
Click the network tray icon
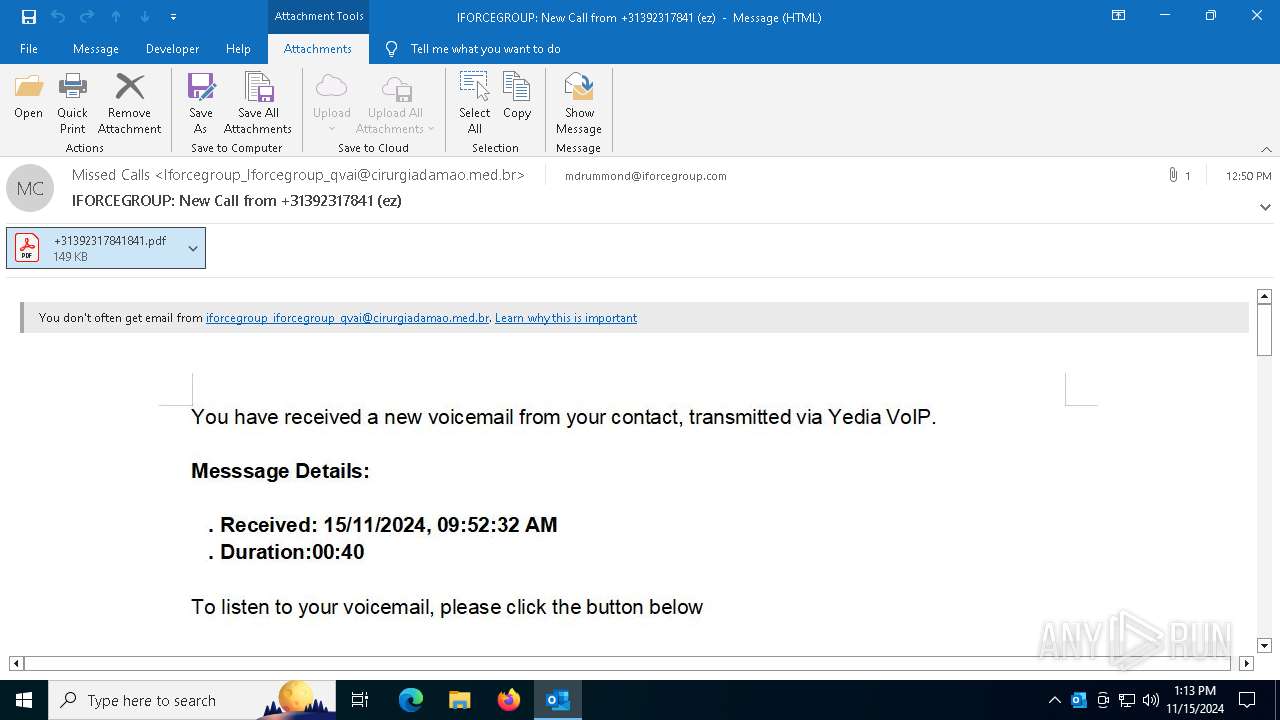(1127, 700)
